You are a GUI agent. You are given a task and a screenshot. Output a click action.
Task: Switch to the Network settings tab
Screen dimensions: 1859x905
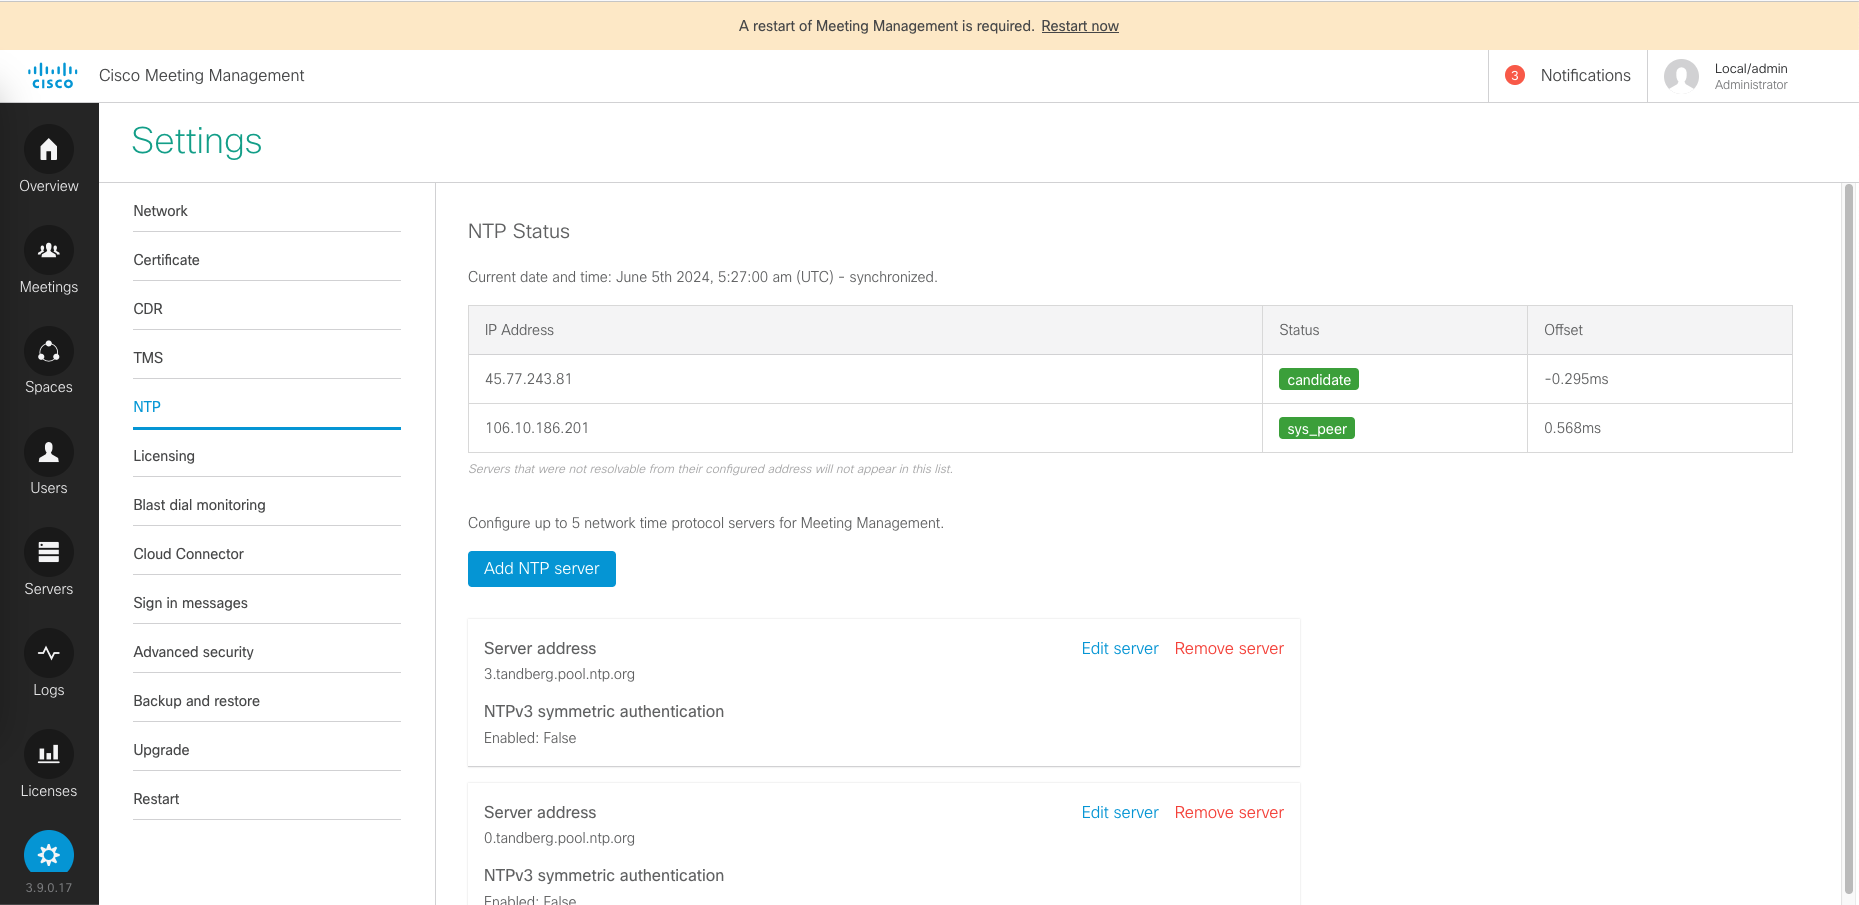161,211
